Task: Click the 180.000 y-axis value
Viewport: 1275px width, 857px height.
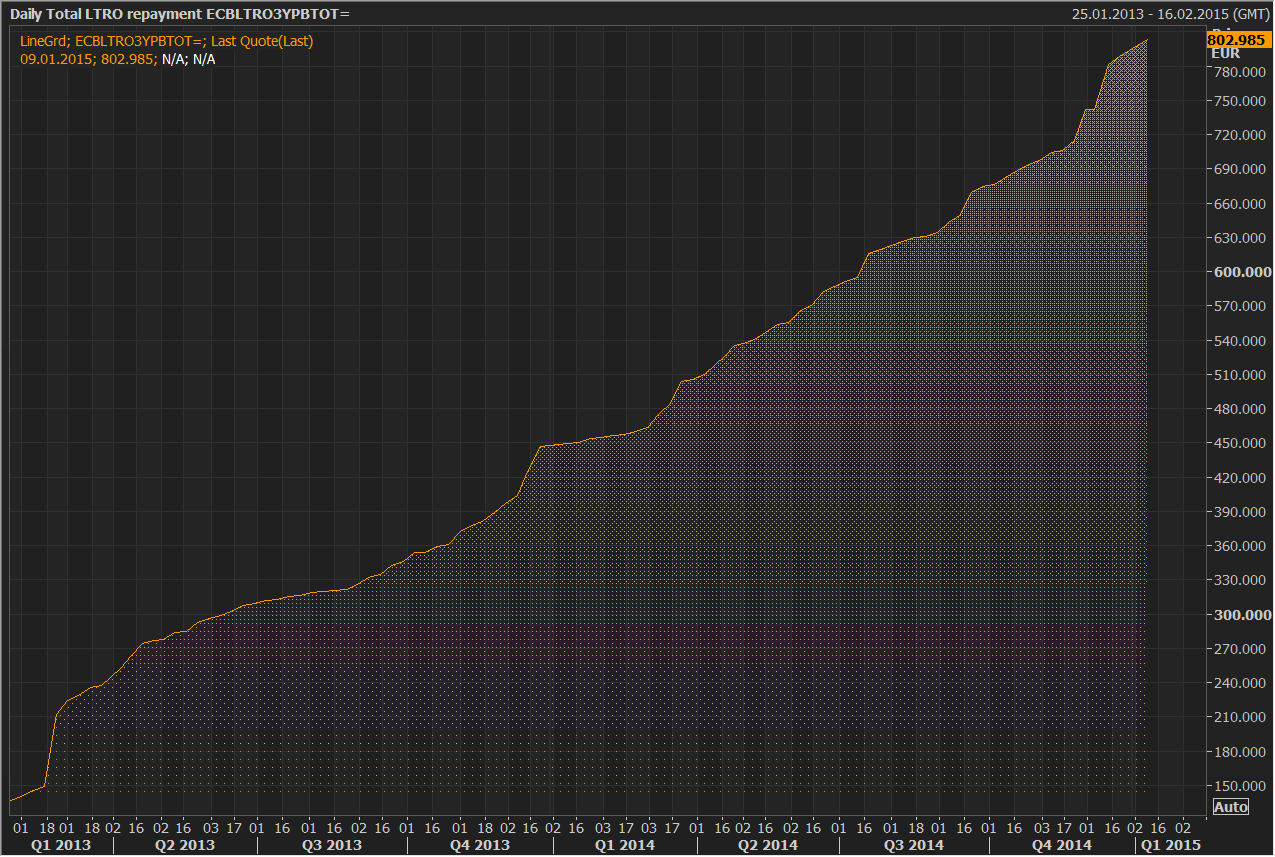Action: (x=1239, y=752)
